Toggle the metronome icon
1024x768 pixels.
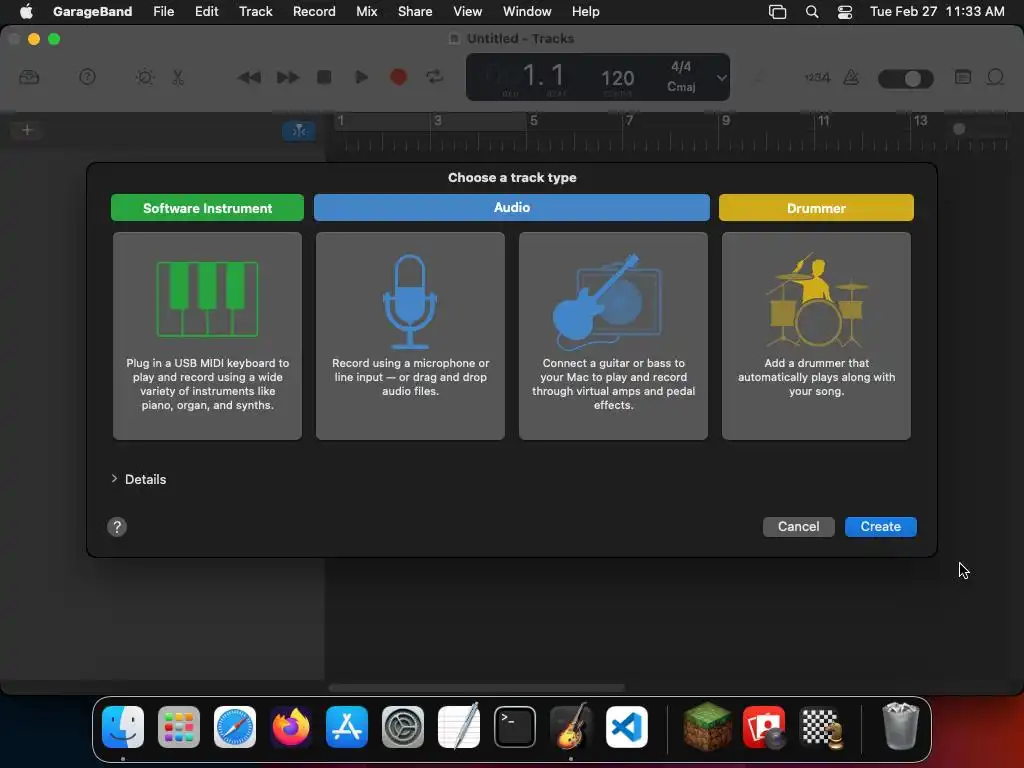851,77
